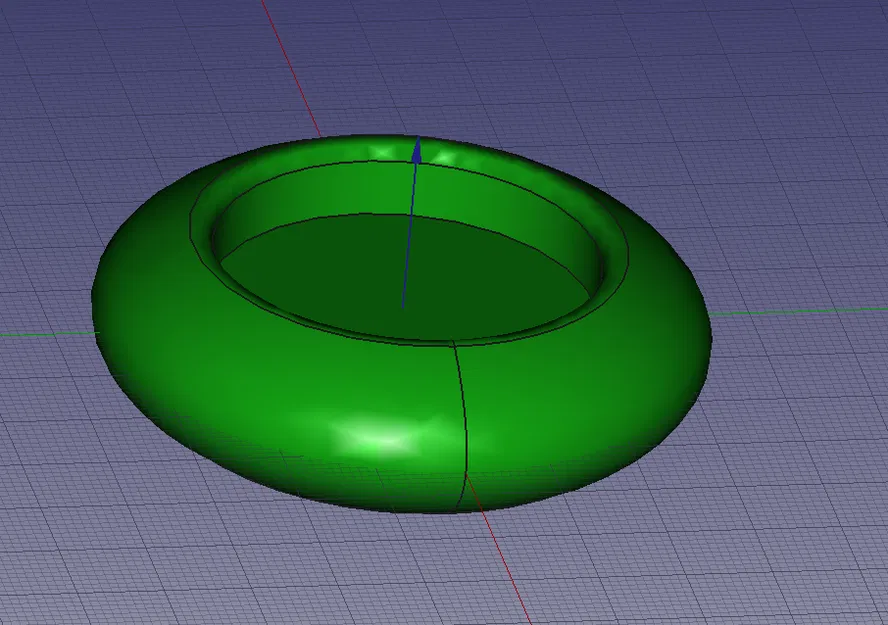Click the blue Z-axis arrow

[x=411, y=222]
